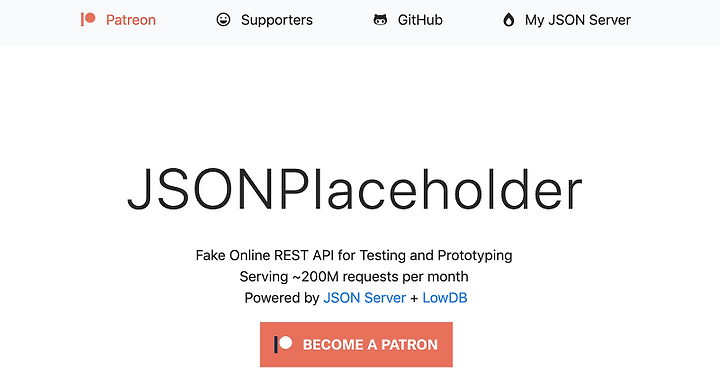
Task: Click the Fake Online REST API tagline
Action: pyautogui.click(x=354, y=255)
